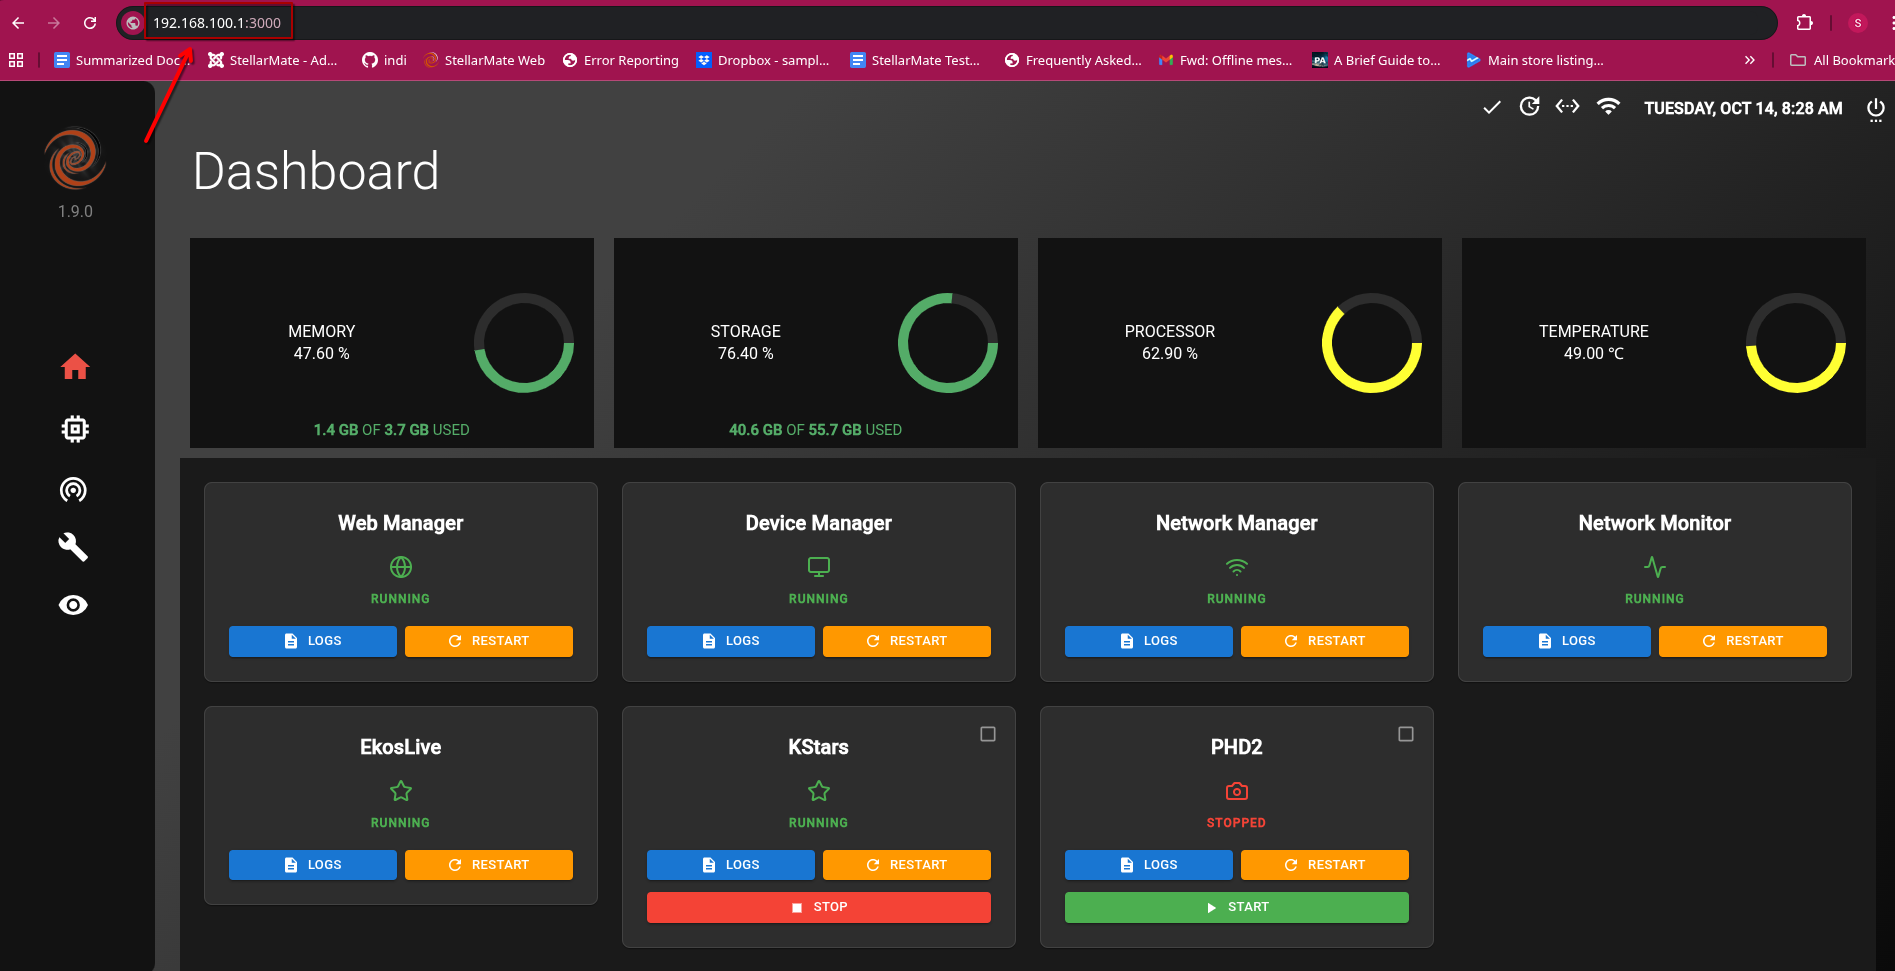Screen dimensions: 1895x971
Task: Expand the hidden bookmarks overflow chevron
Action: click(x=1749, y=60)
